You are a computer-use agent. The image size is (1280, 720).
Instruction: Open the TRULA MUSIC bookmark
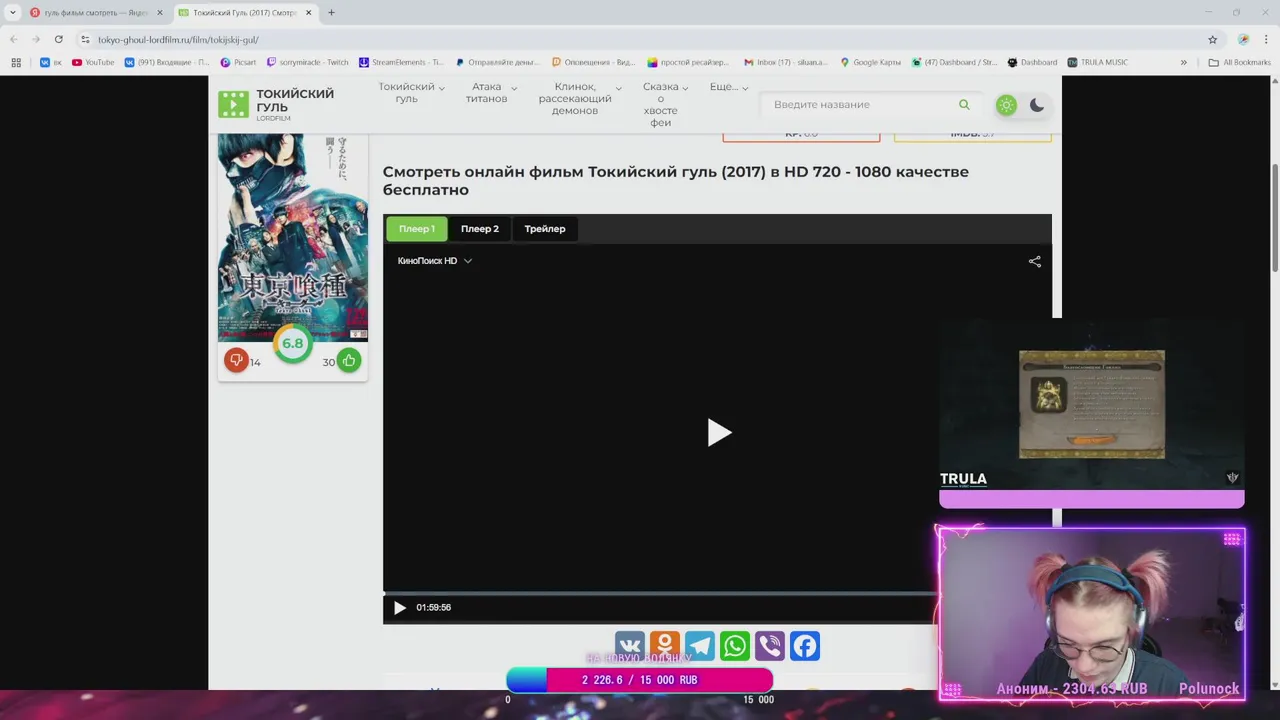[x=1098, y=62]
